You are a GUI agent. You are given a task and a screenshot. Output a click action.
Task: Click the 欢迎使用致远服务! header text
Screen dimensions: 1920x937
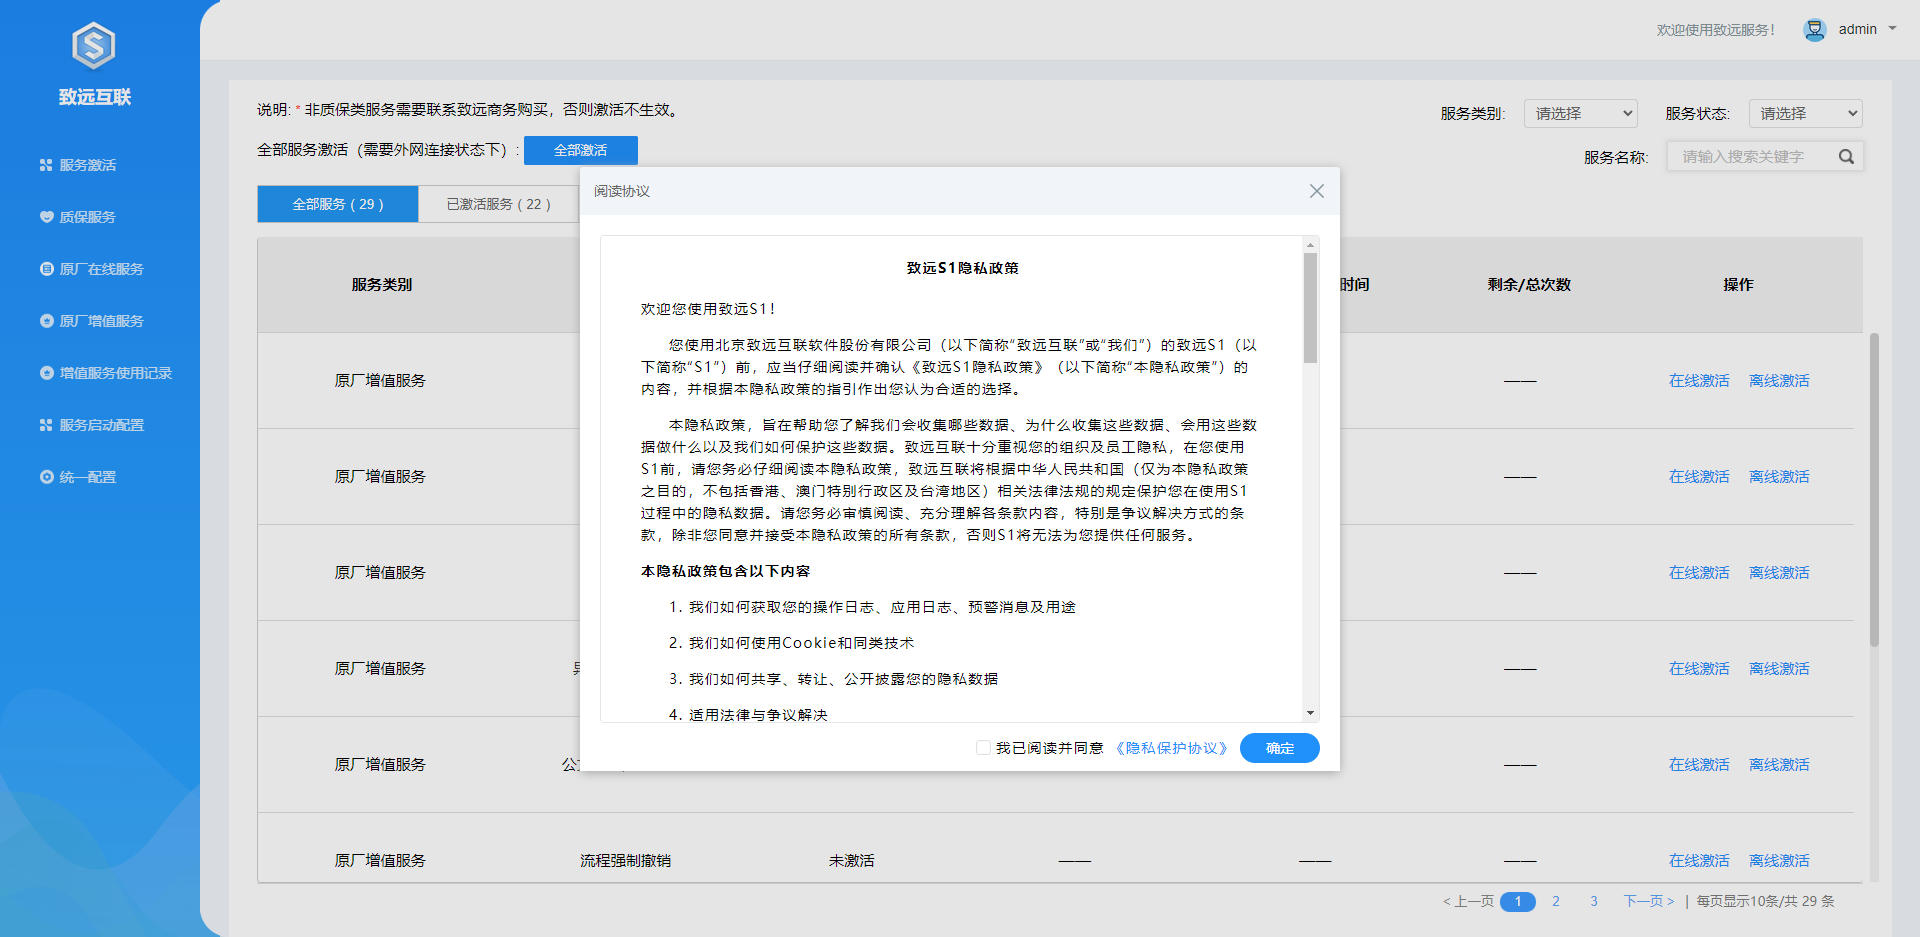1716,30
